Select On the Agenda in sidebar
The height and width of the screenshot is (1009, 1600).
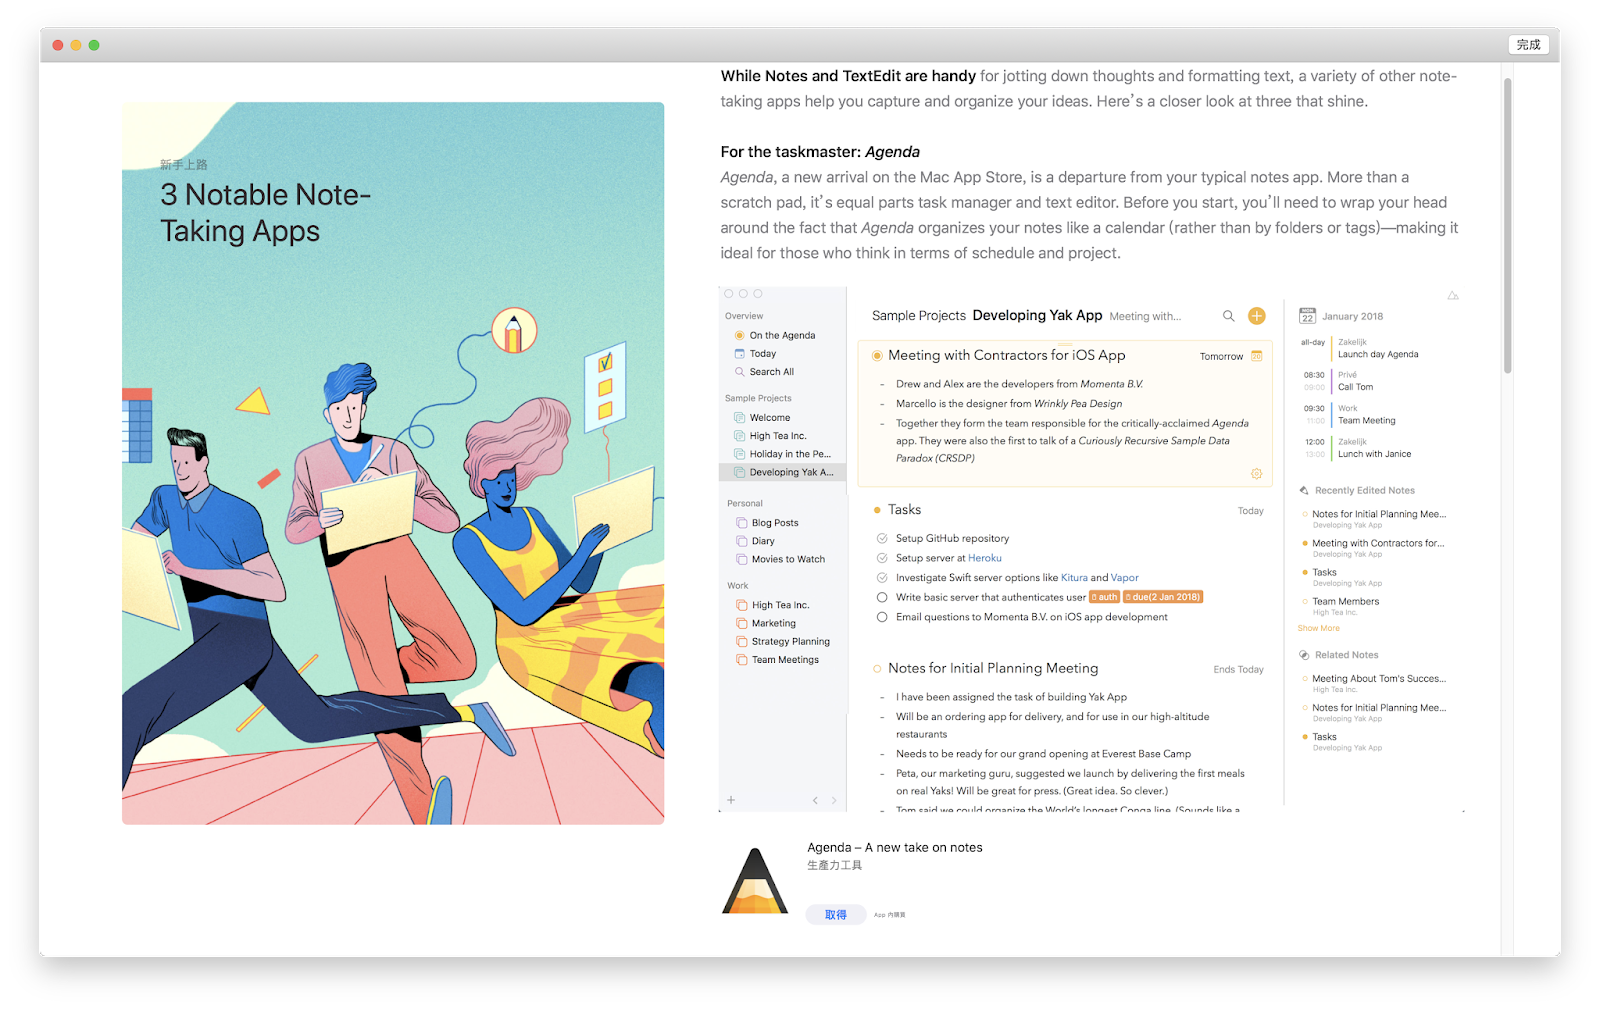point(782,336)
